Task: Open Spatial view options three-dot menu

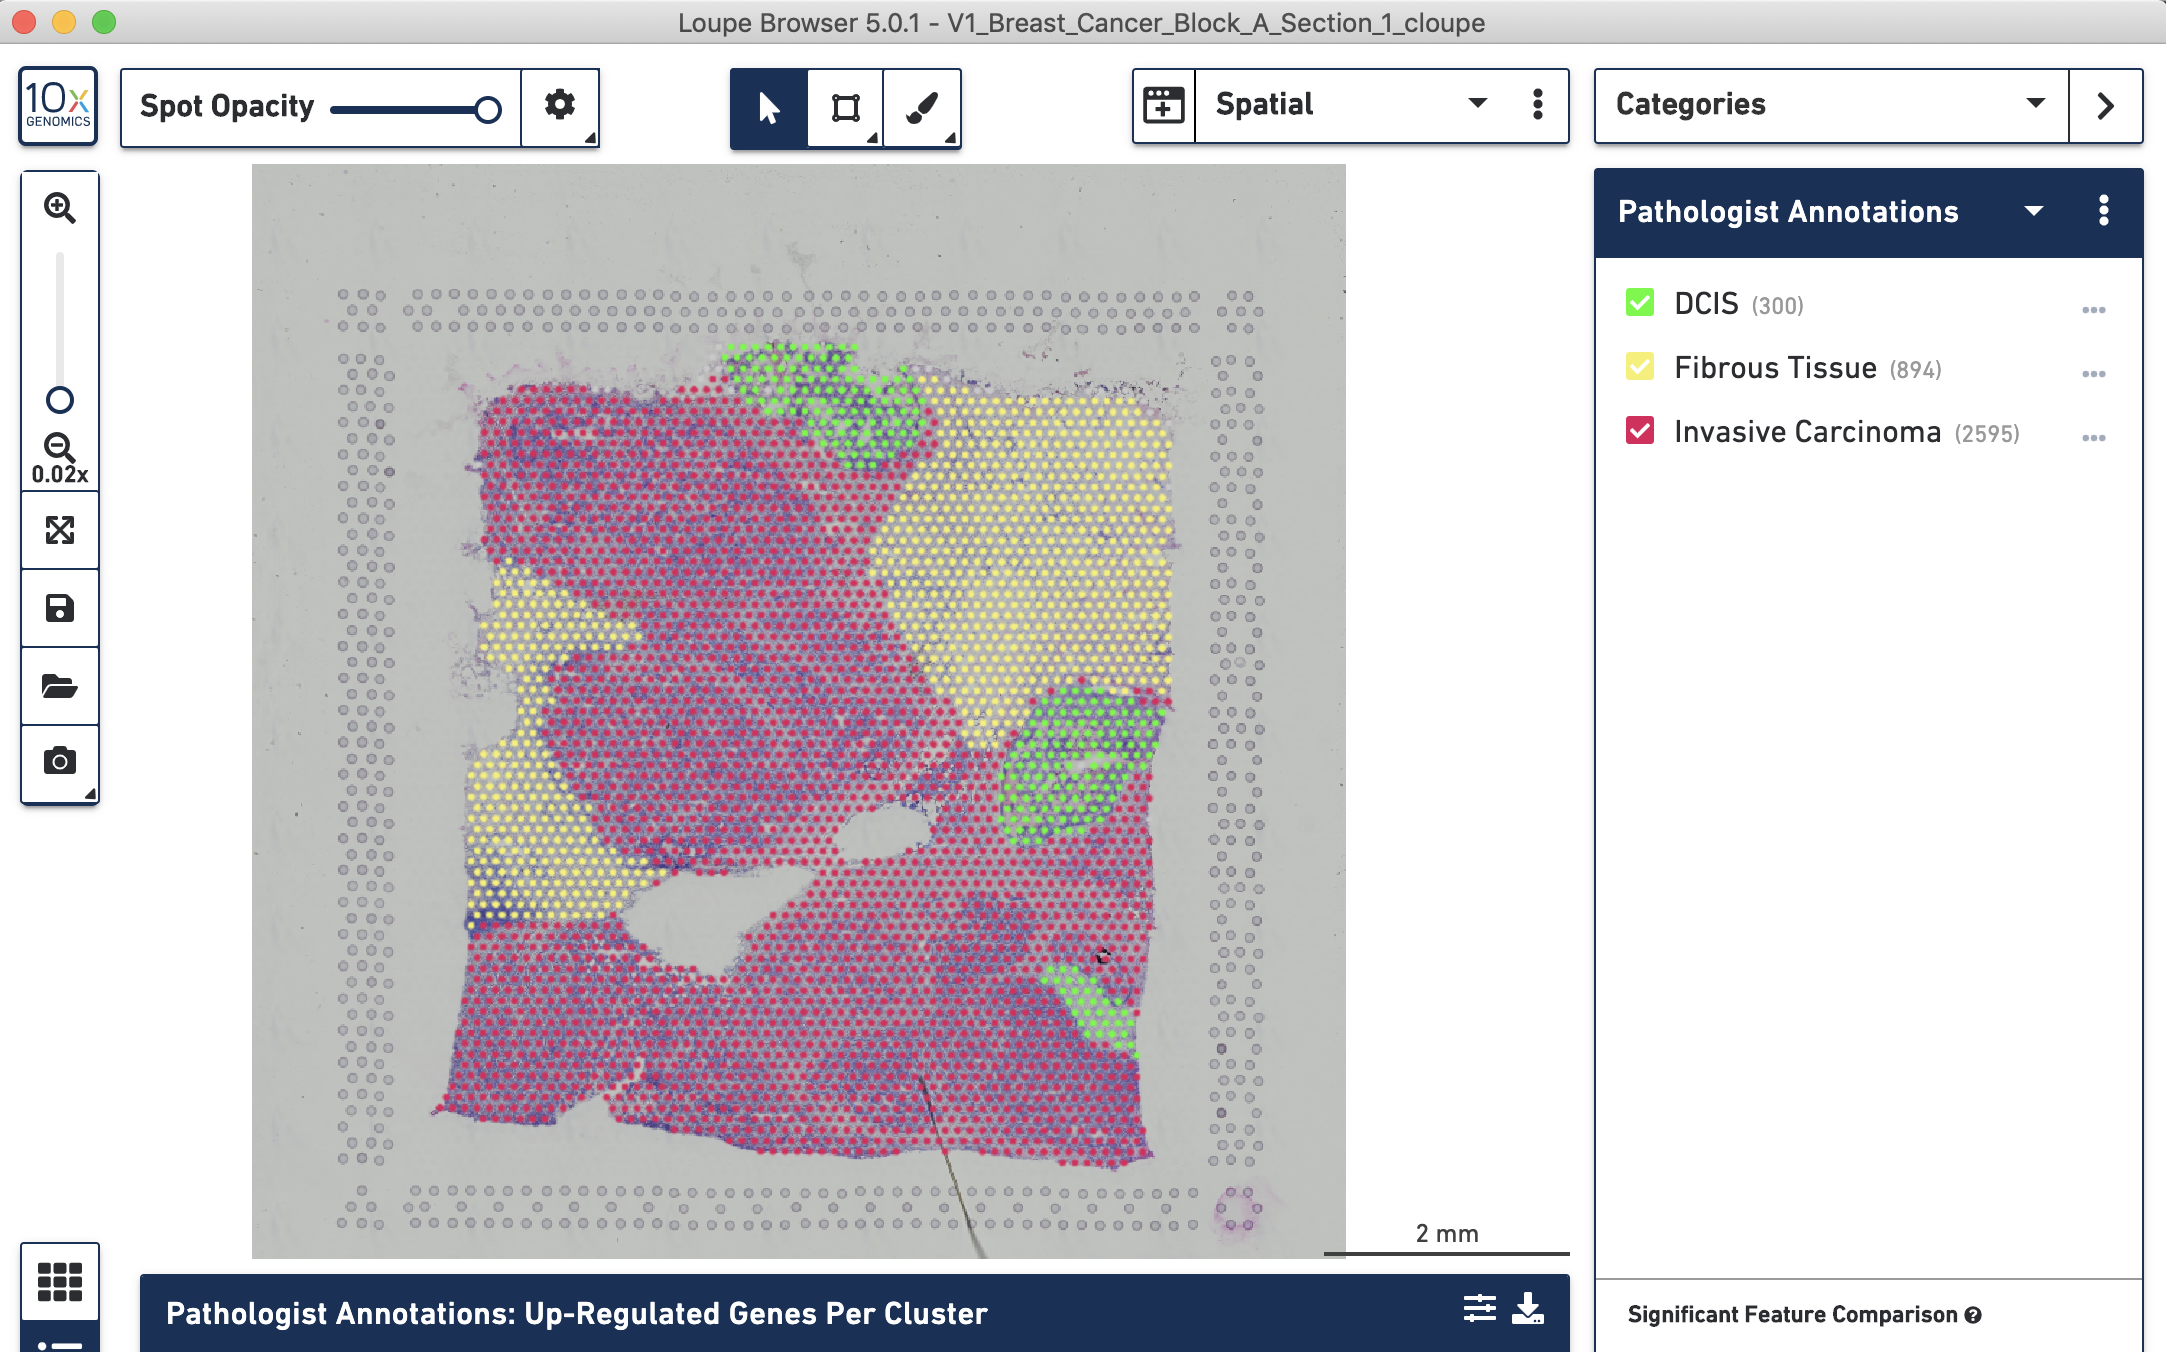Action: click(x=1538, y=105)
